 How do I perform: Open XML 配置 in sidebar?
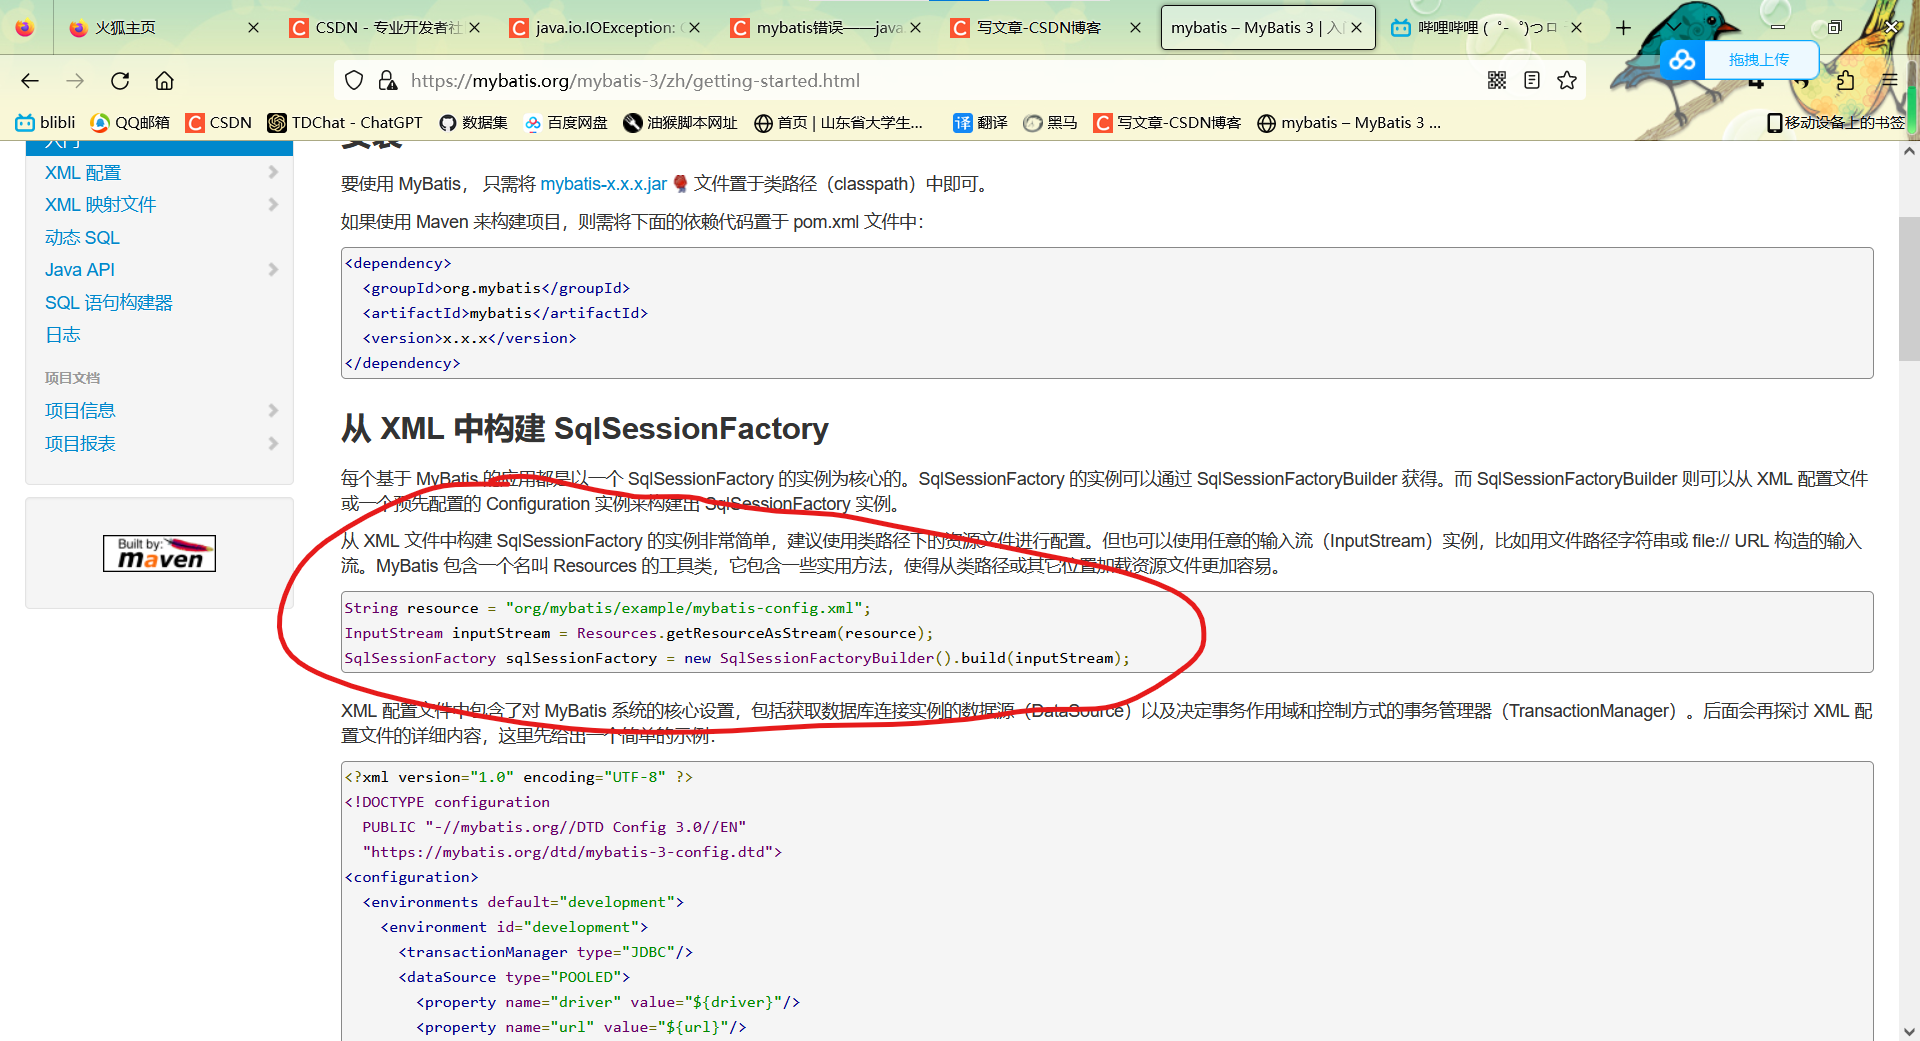[x=83, y=173]
